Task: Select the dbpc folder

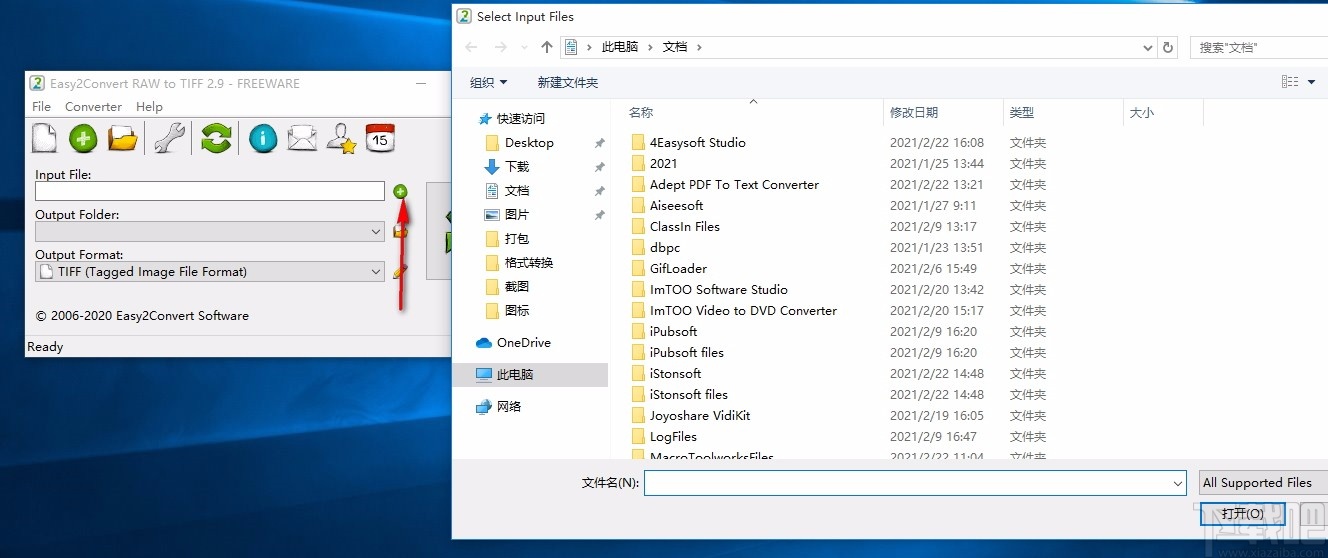Action: (665, 248)
